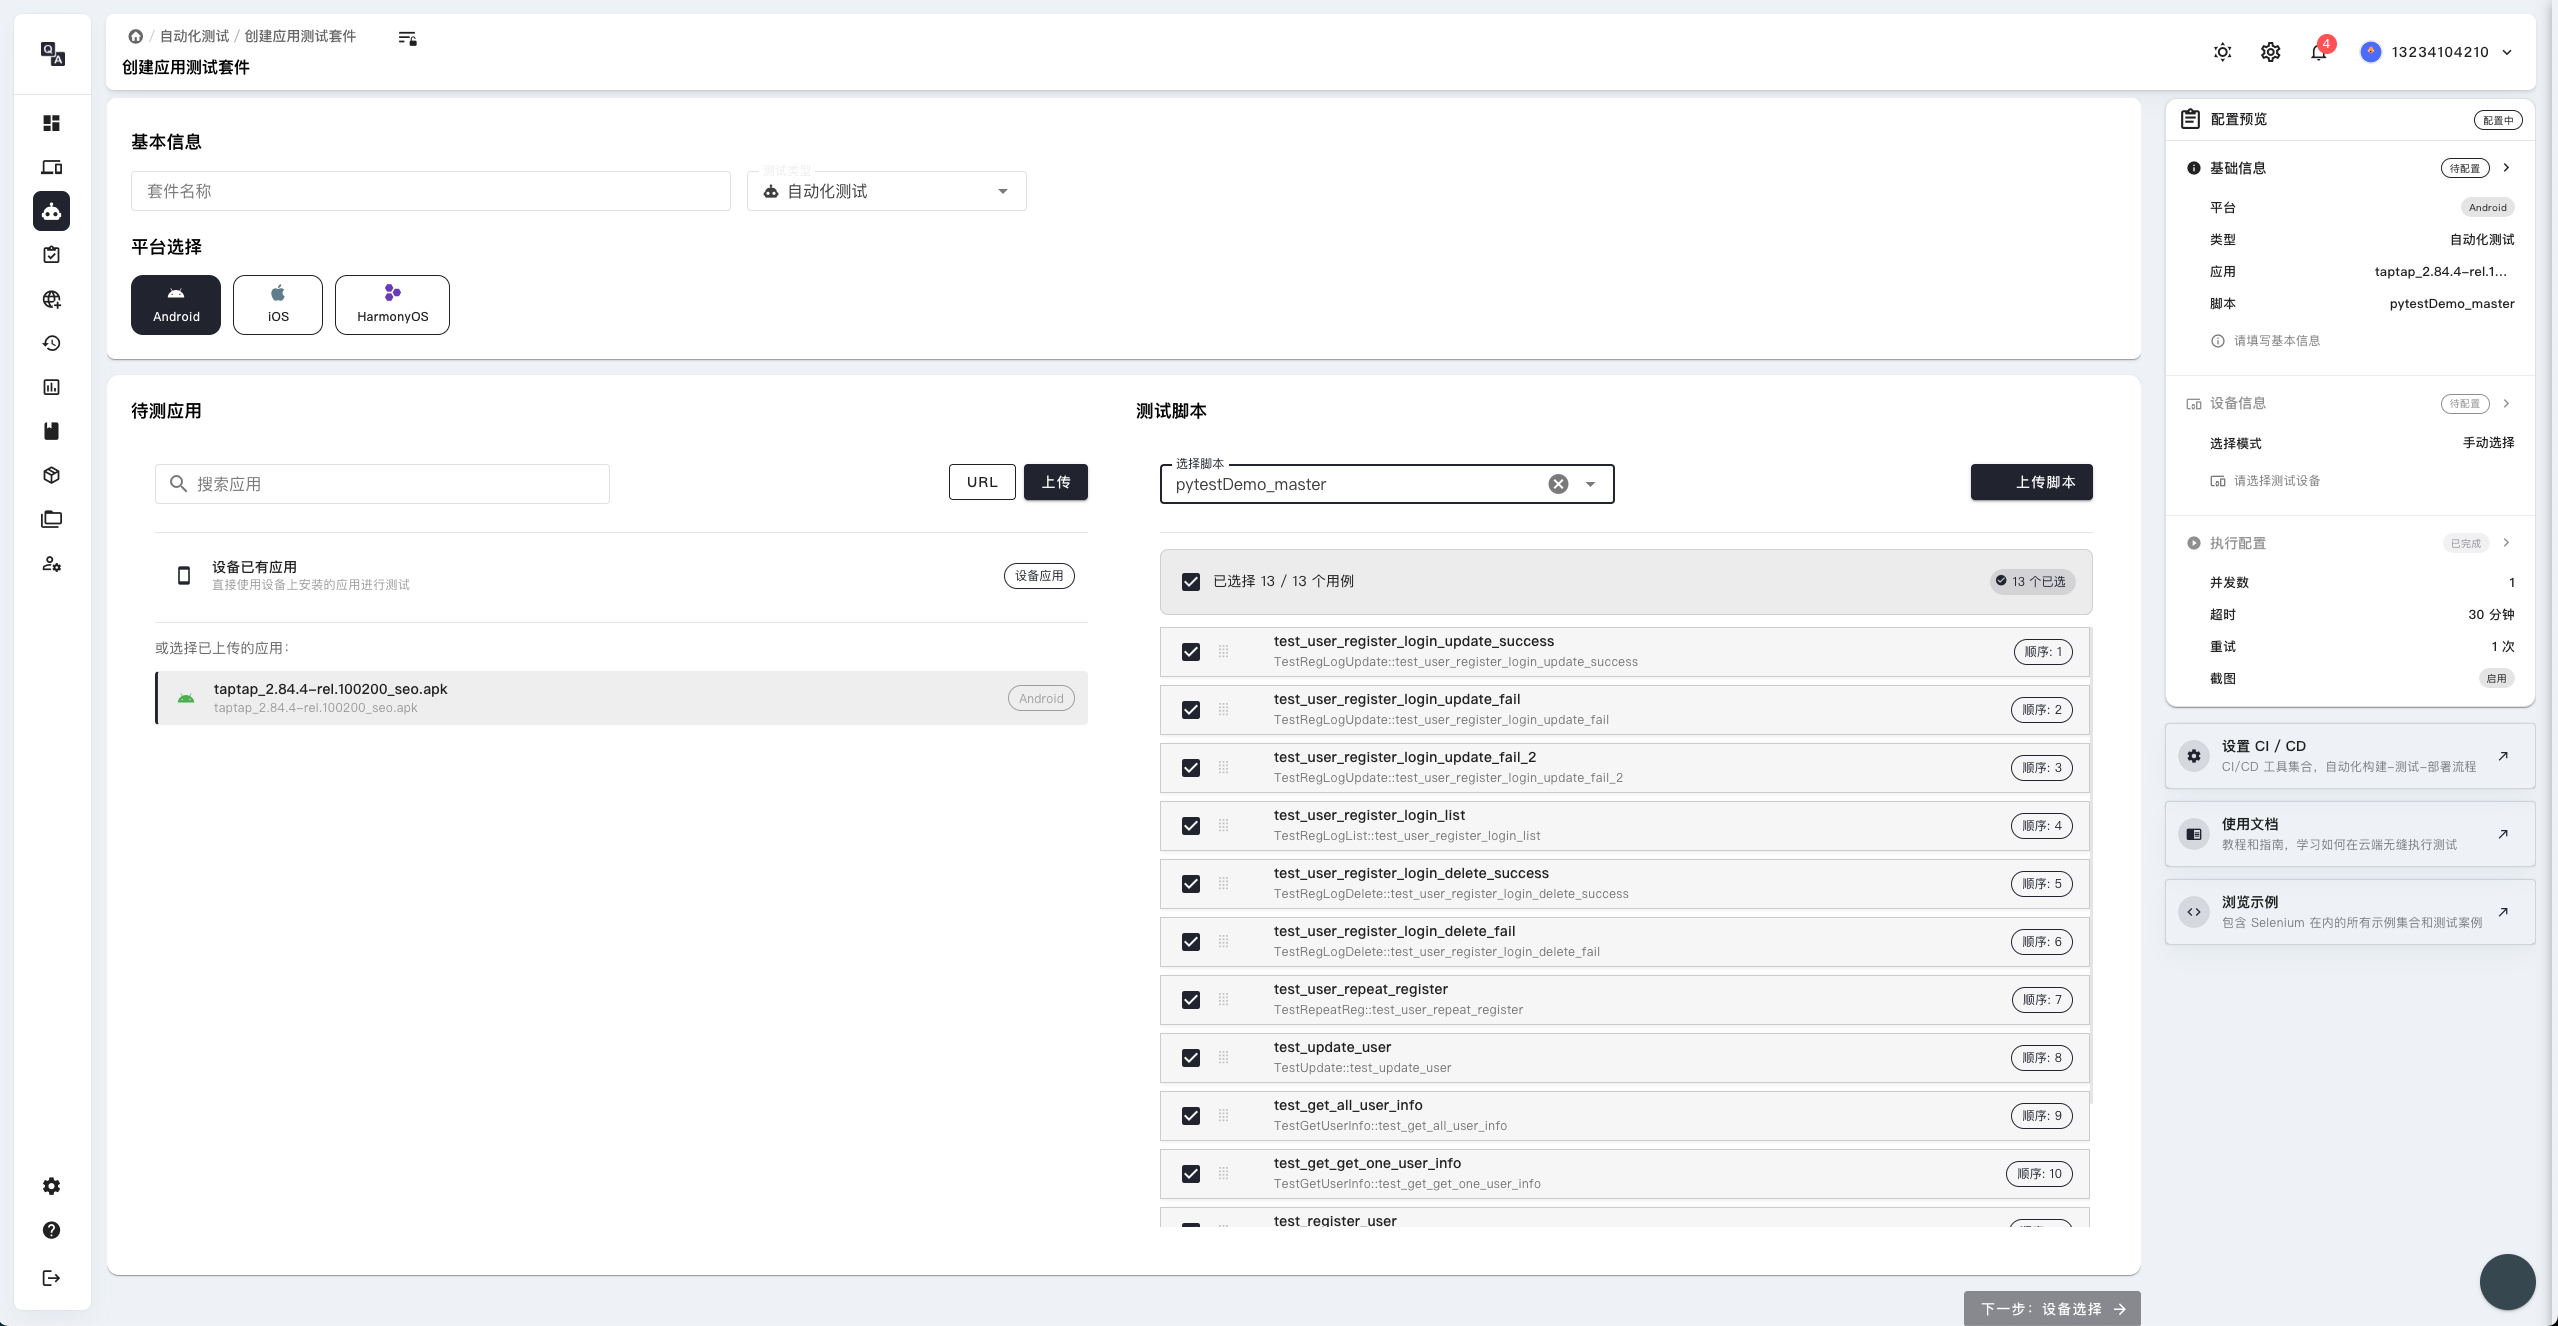Open the globe web testing sidebar icon
The height and width of the screenshot is (1326, 2558).
point(52,299)
